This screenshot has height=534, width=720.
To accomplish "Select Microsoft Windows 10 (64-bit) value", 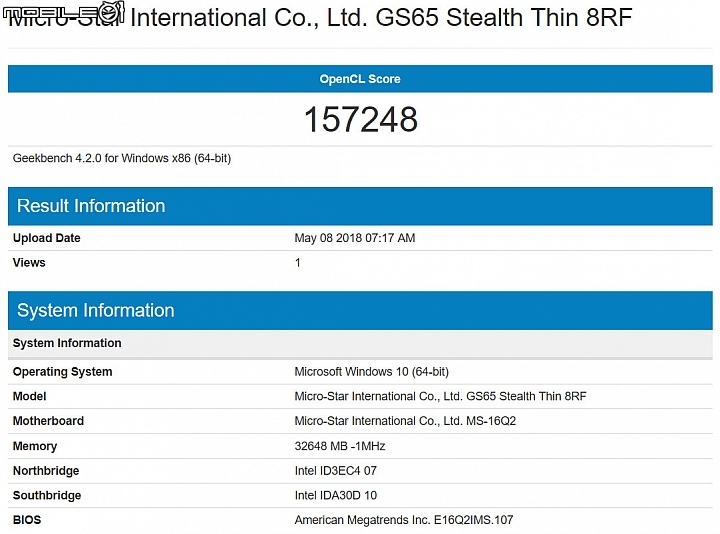I will (371, 372).
